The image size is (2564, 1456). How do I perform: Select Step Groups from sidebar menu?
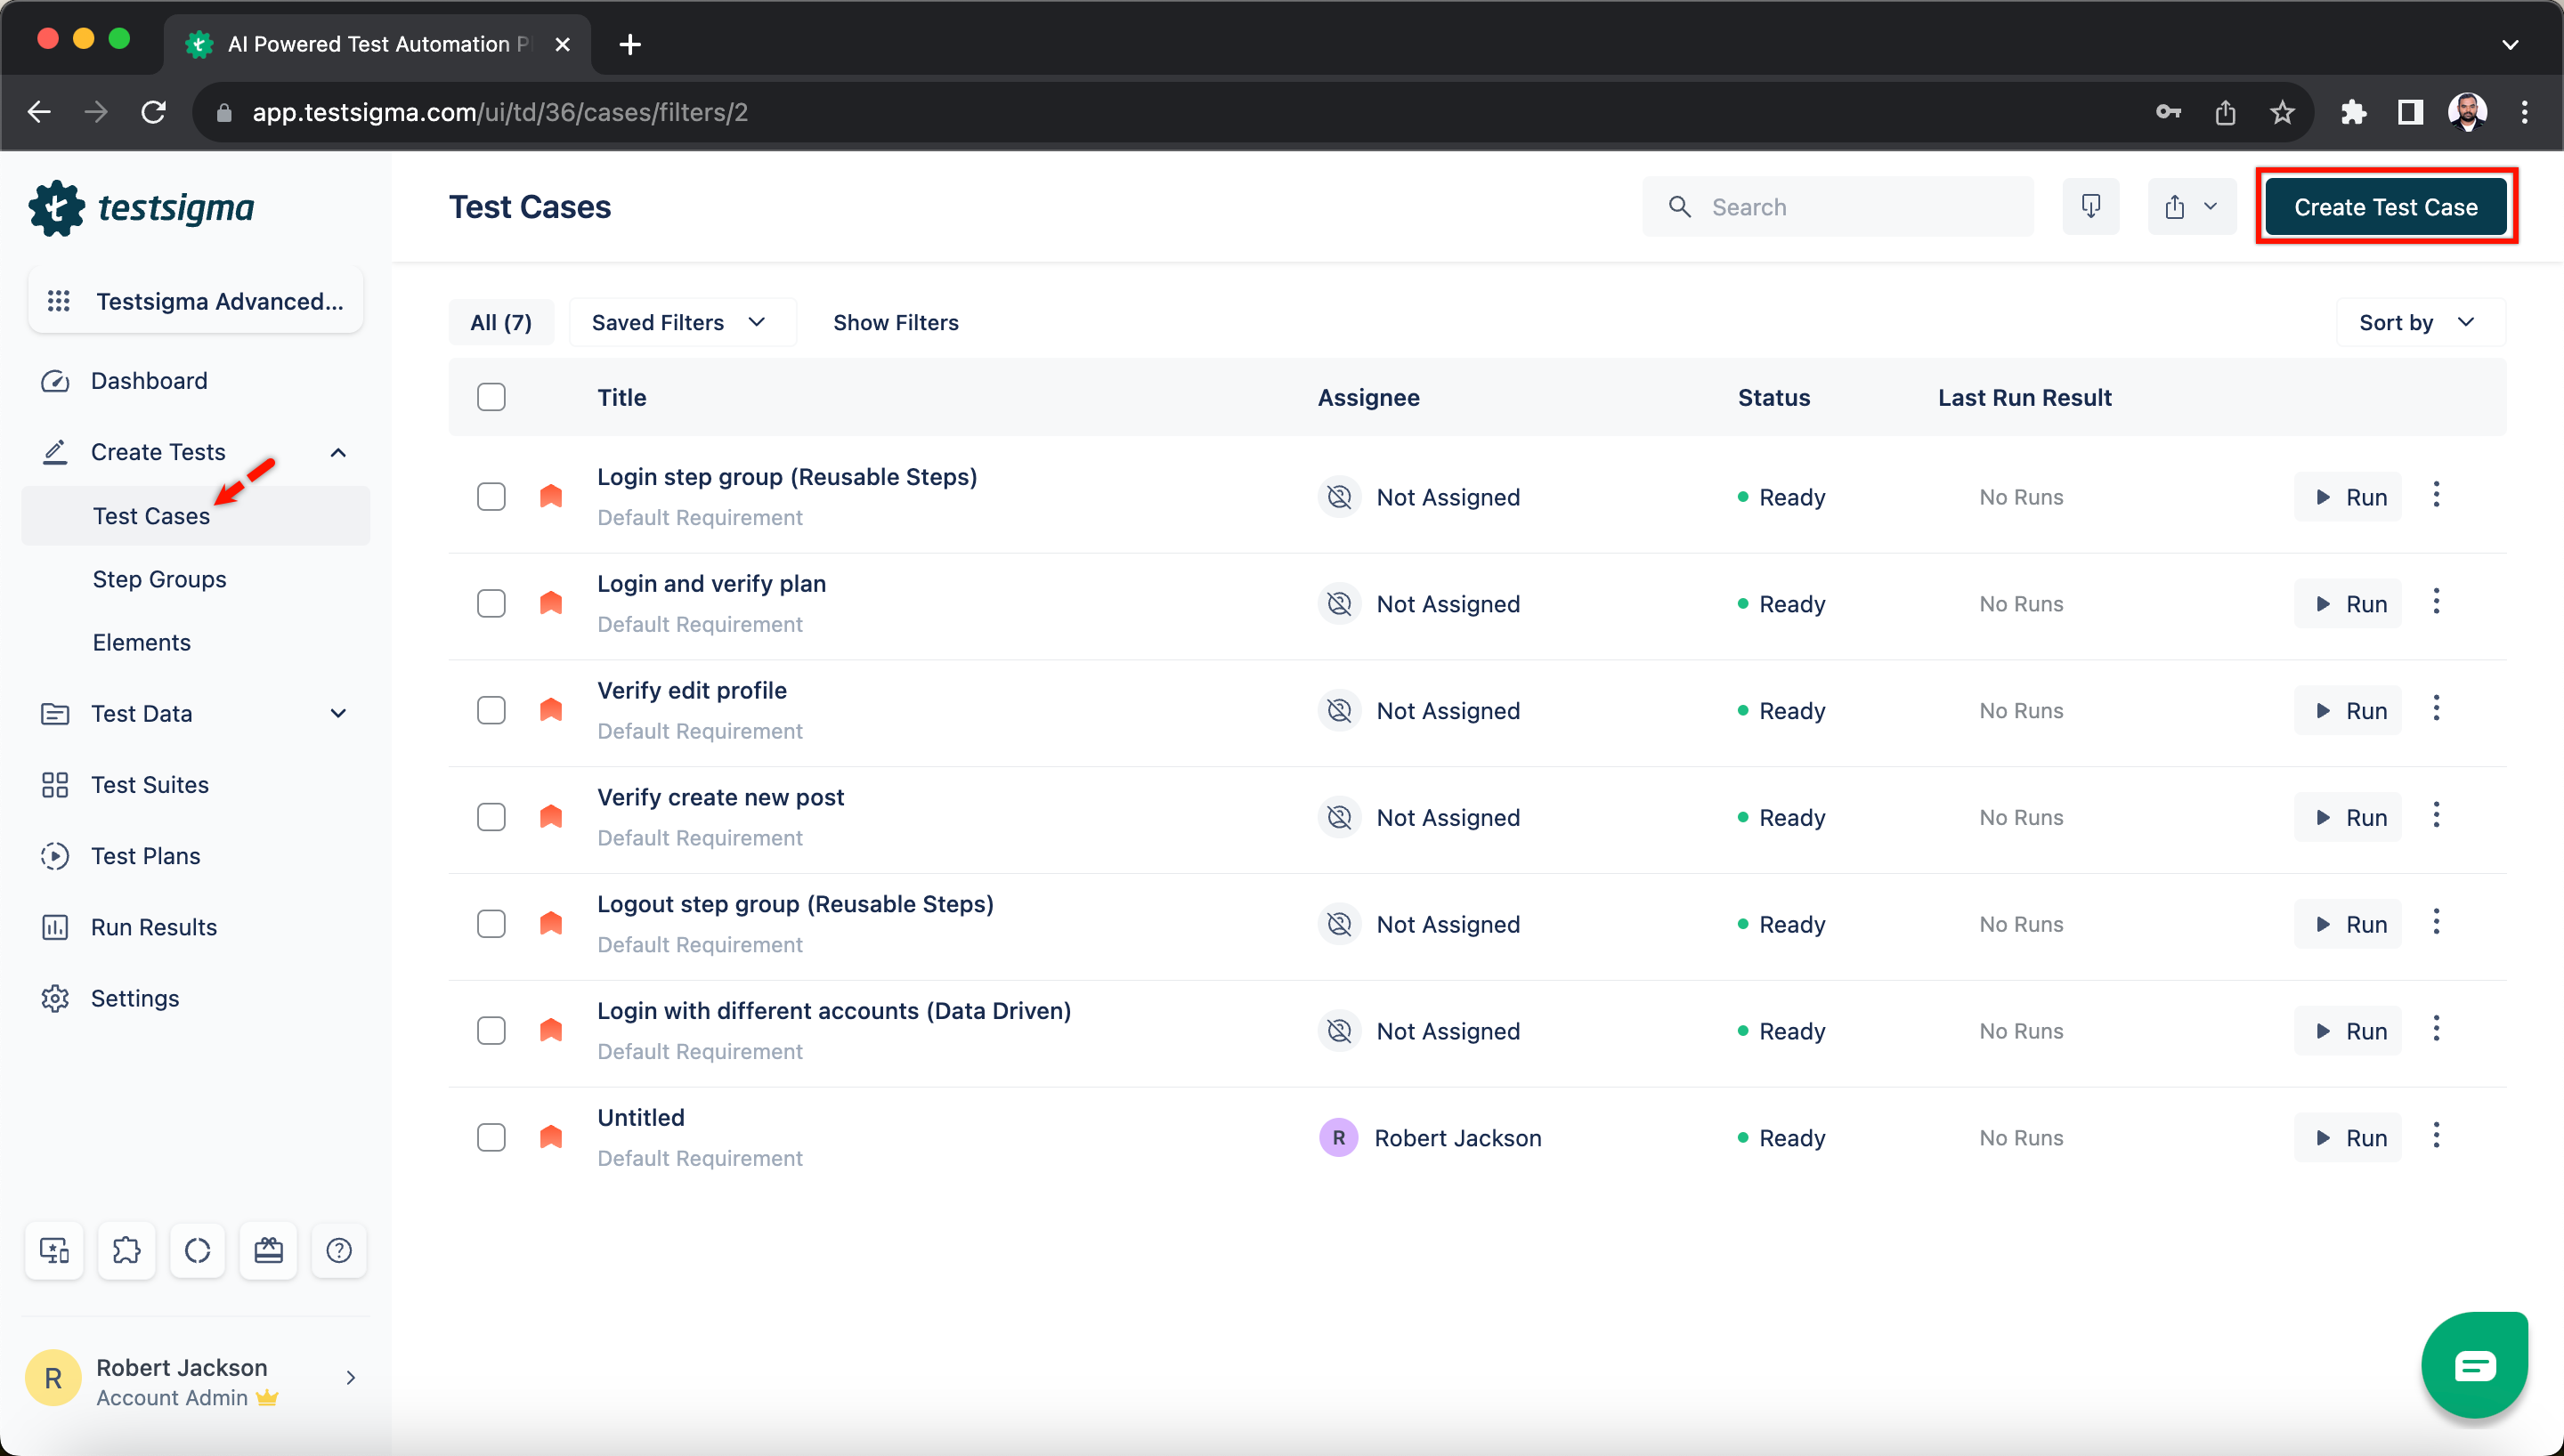tap(158, 578)
